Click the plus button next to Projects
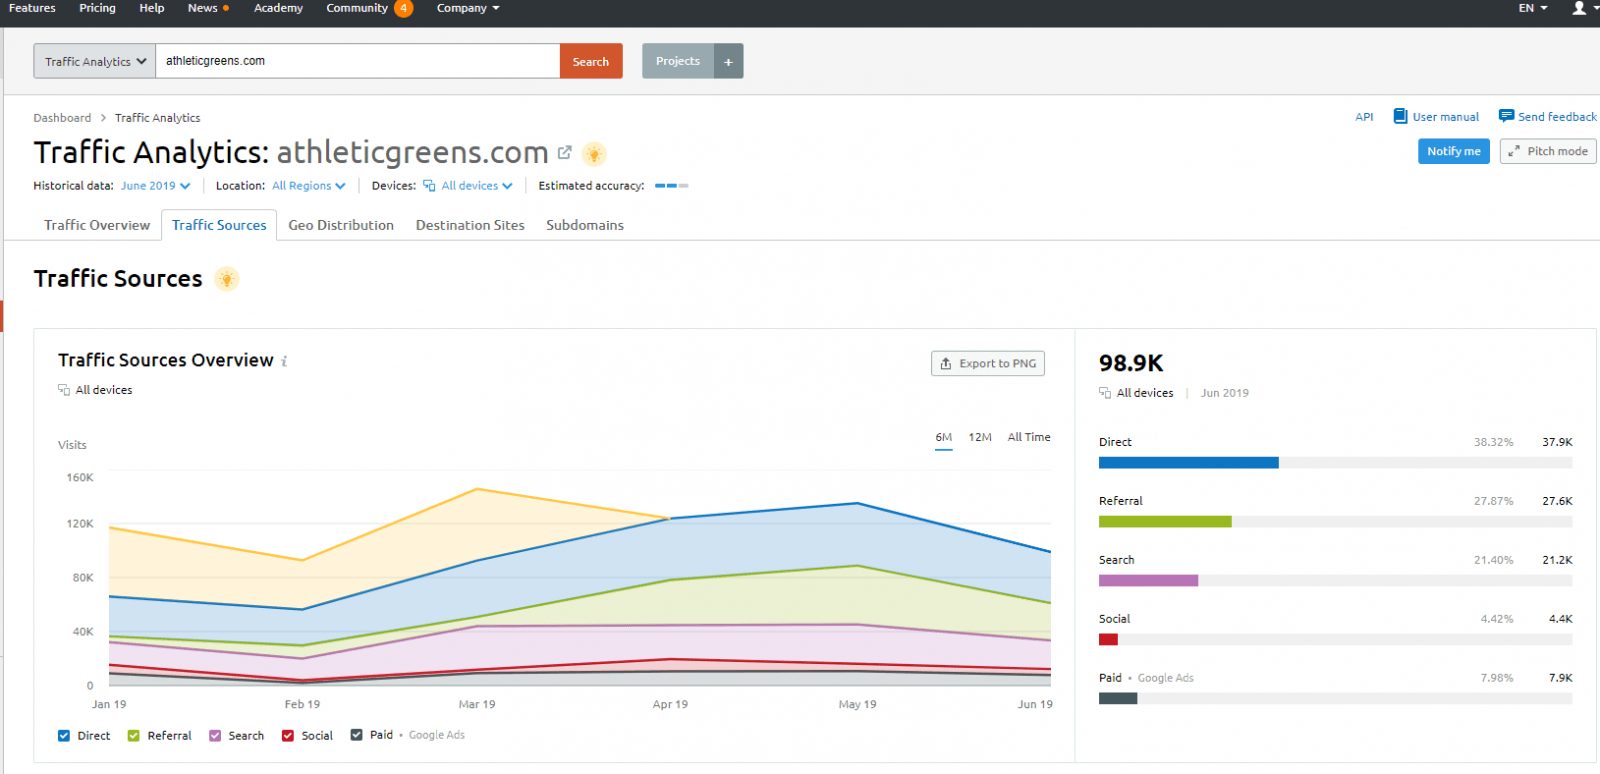Image resolution: width=1600 pixels, height=774 pixels. (x=728, y=61)
